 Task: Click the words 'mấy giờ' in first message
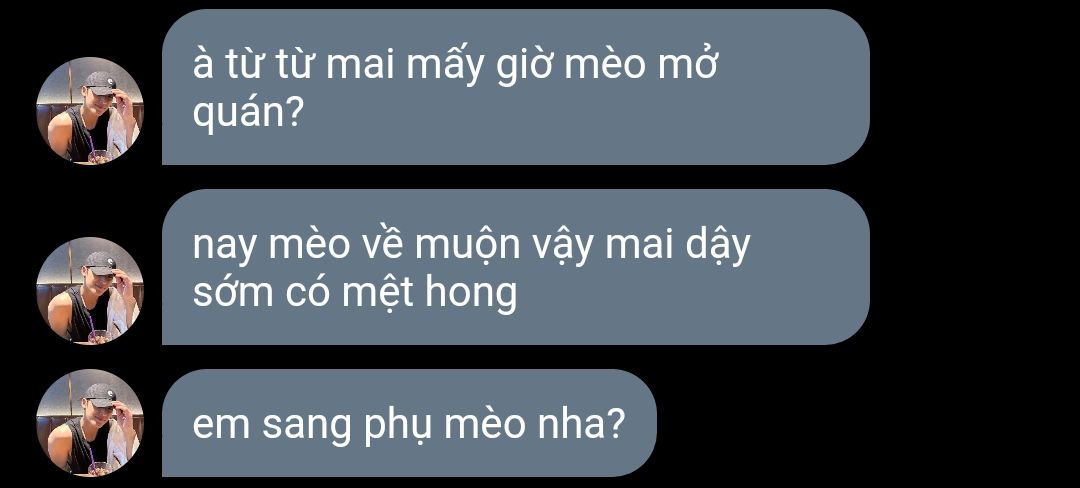tap(475, 66)
